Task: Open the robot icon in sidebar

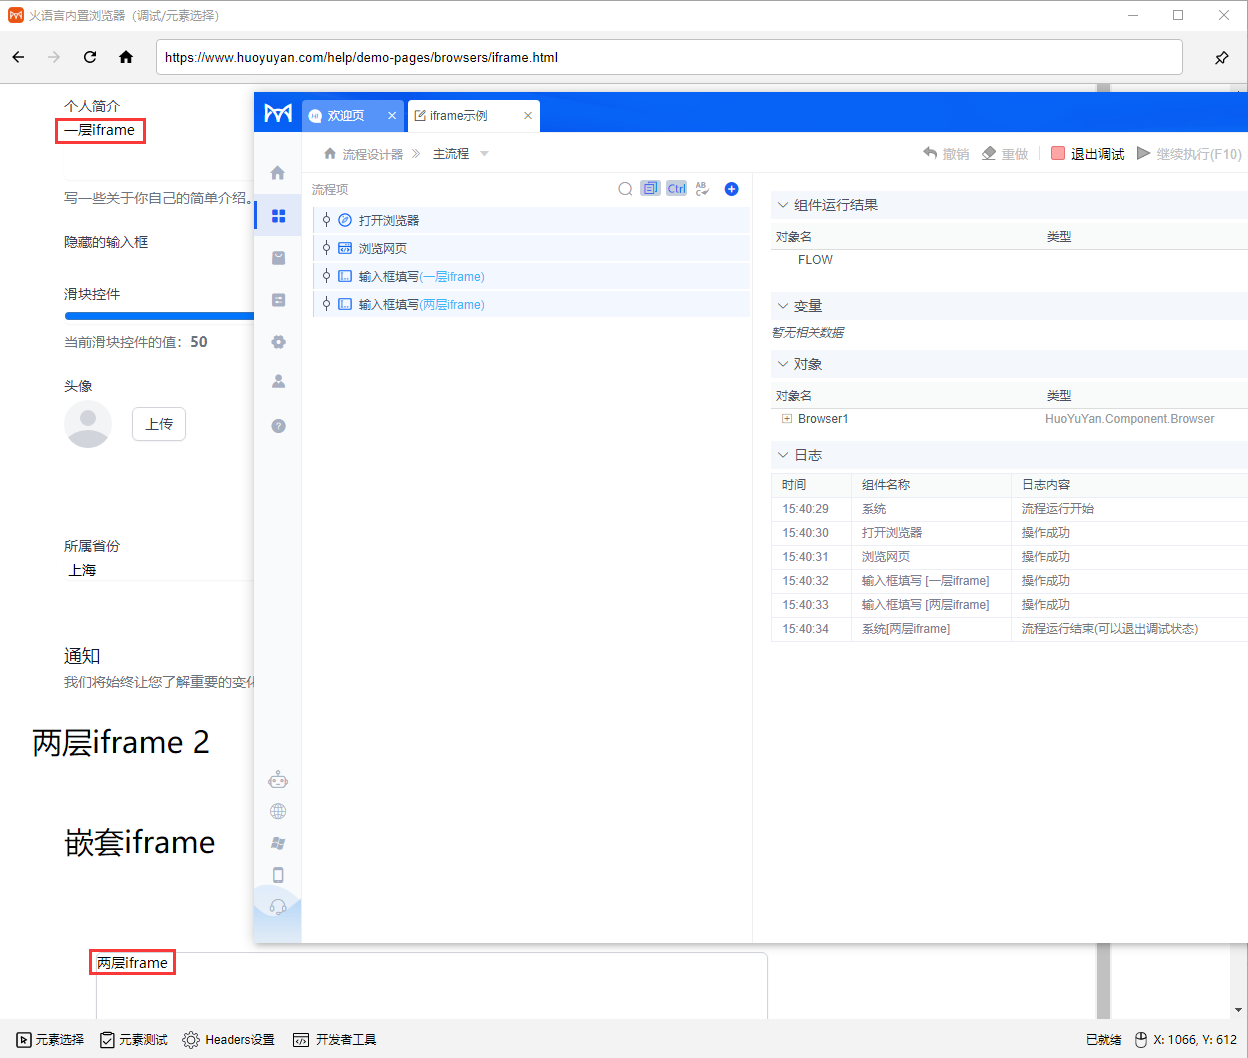Action: [278, 780]
